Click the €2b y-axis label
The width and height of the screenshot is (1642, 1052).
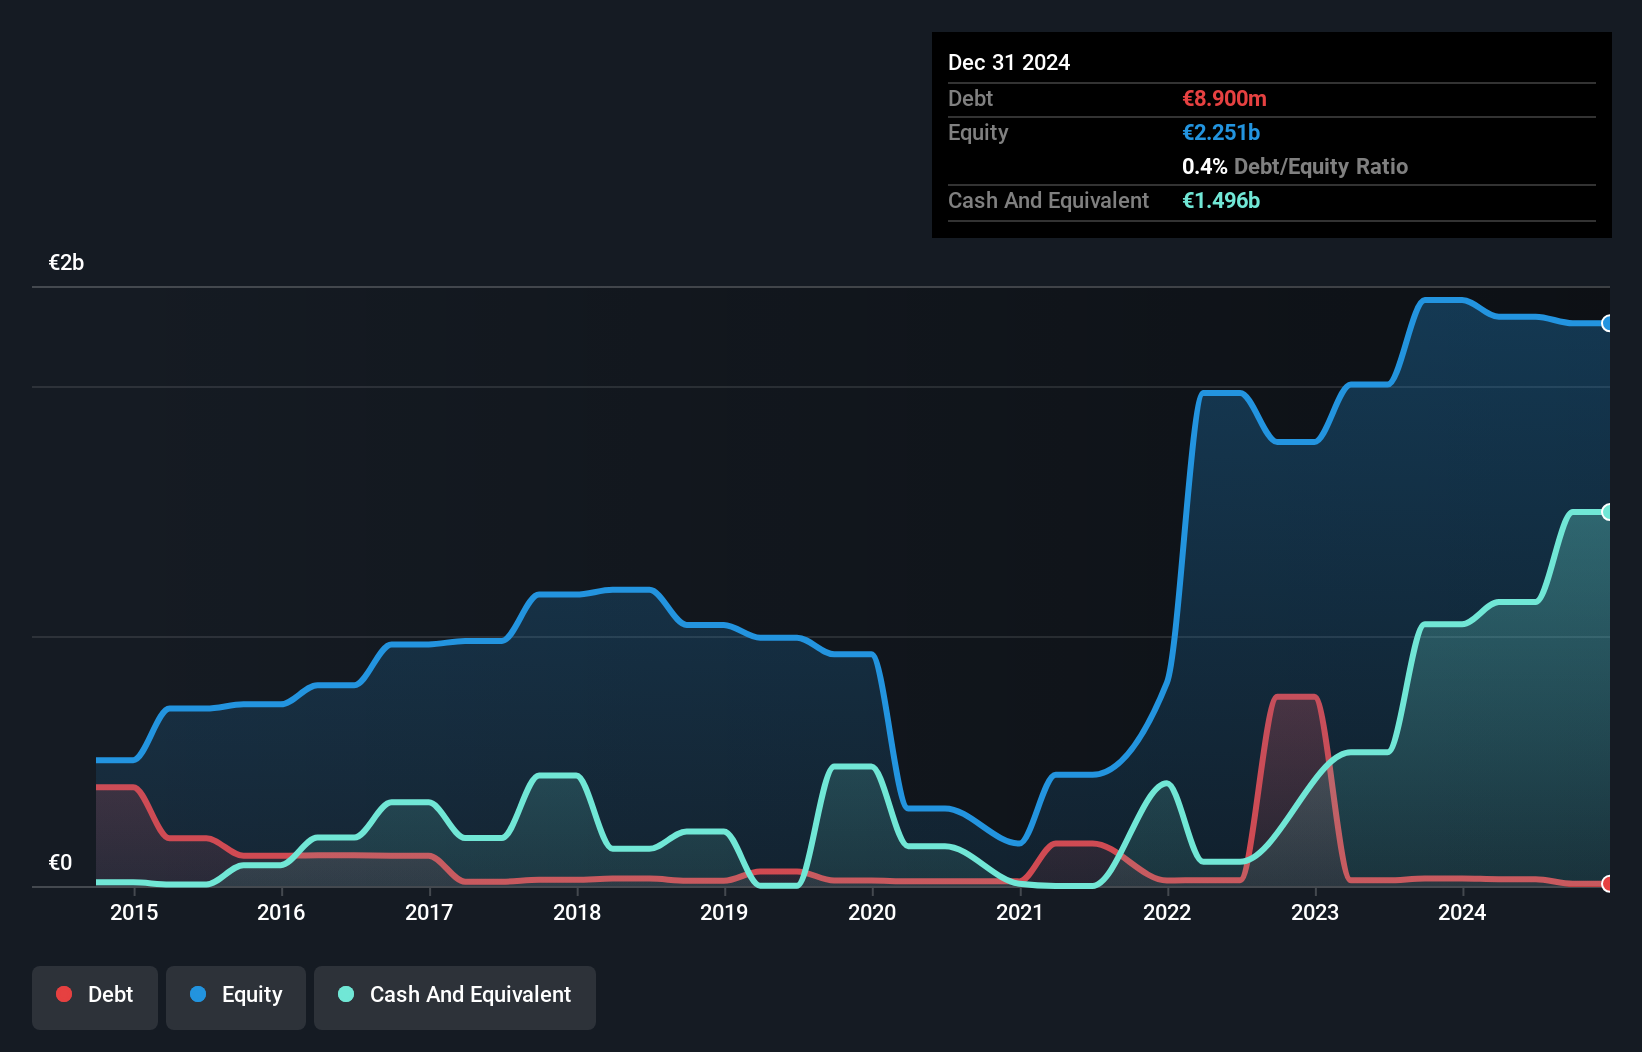(x=67, y=263)
